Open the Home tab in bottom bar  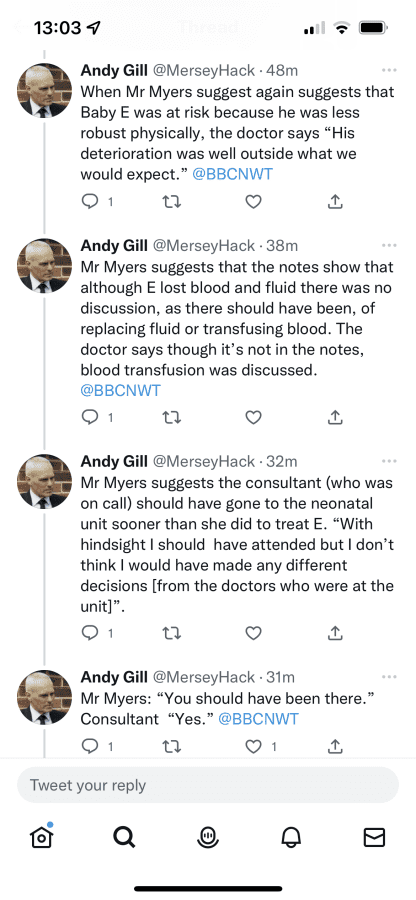(41, 837)
